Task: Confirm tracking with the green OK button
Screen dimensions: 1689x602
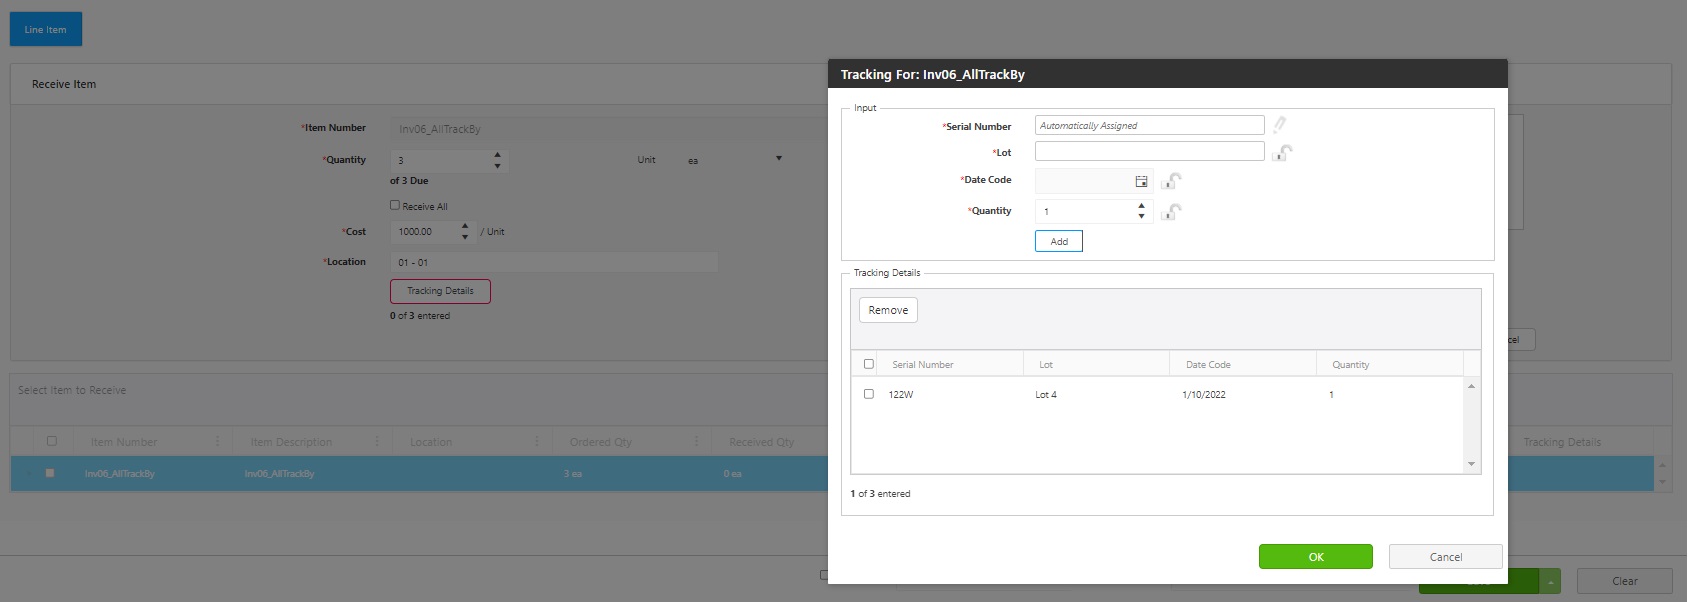Action: coord(1315,557)
